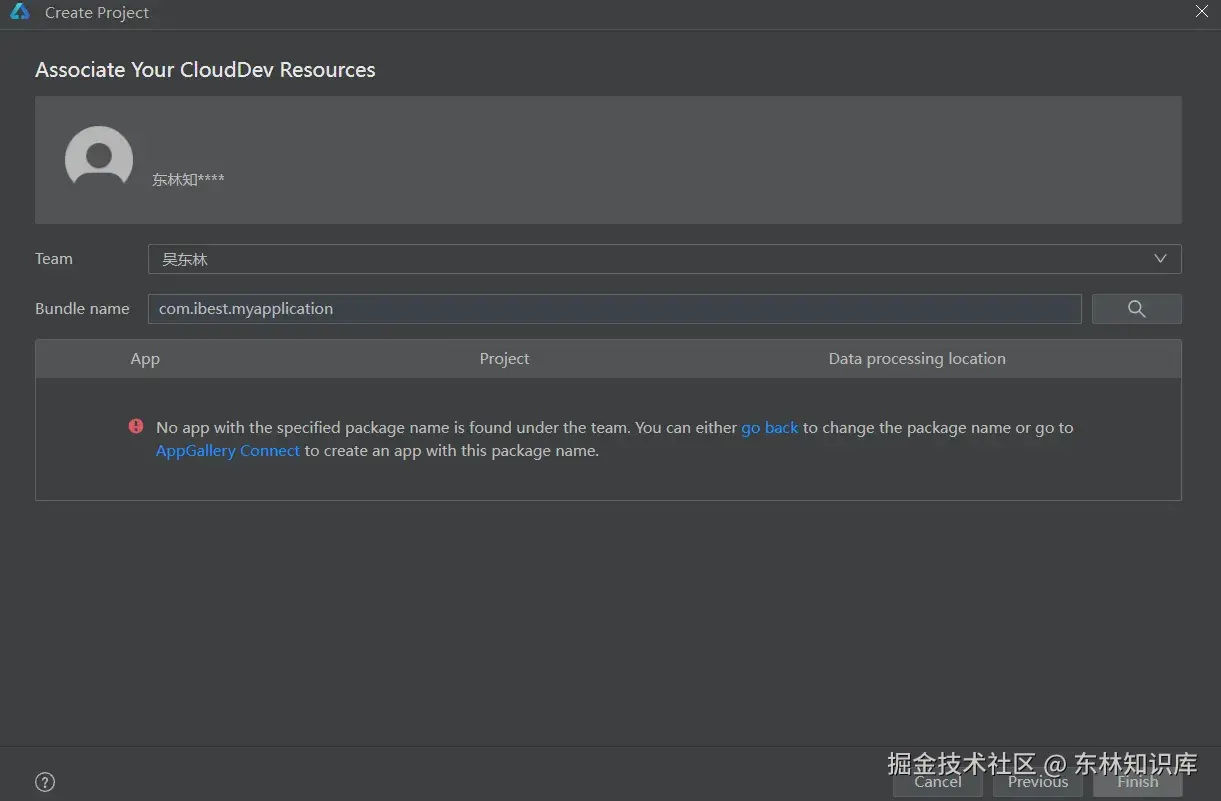Viewport: 1221px width, 801px height.
Task: Go to the Previous step
Action: pos(1038,782)
